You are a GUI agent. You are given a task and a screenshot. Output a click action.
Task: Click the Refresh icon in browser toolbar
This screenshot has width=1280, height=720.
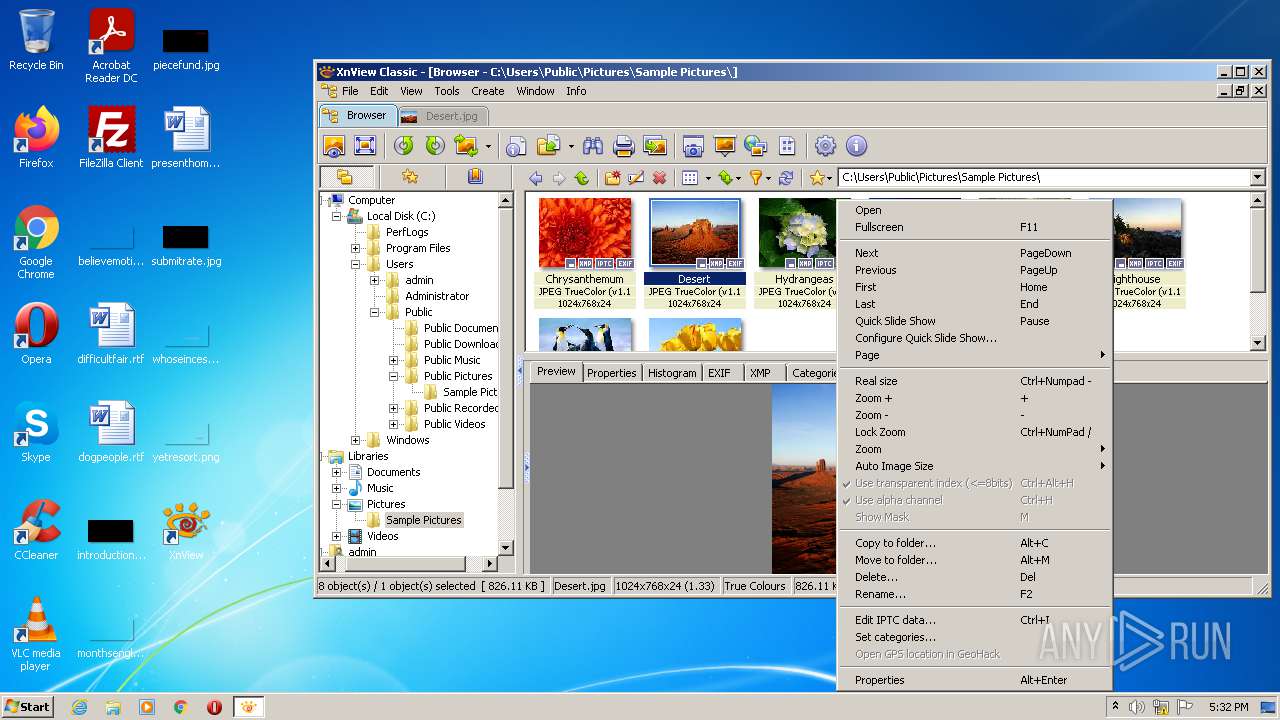pos(786,178)
